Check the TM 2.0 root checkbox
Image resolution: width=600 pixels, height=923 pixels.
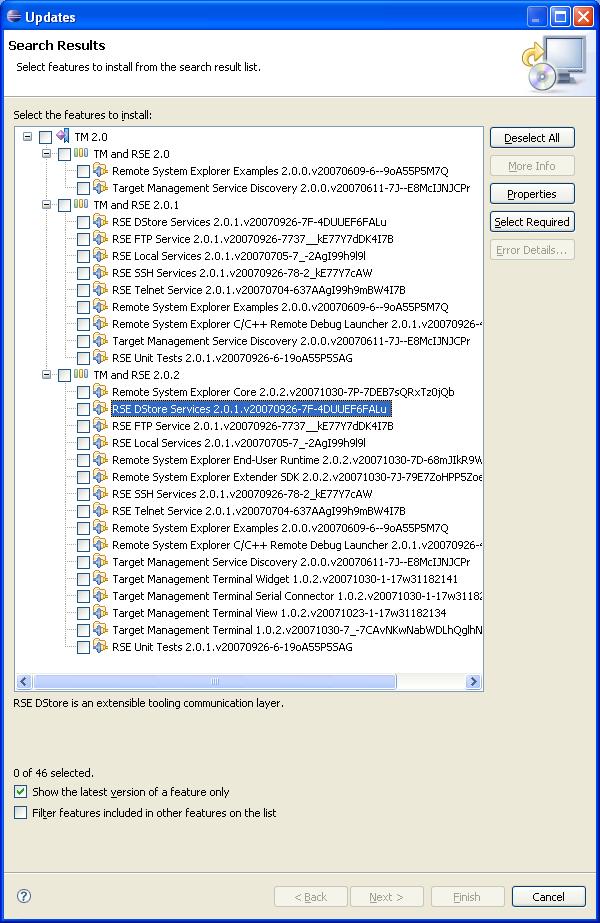45,137
